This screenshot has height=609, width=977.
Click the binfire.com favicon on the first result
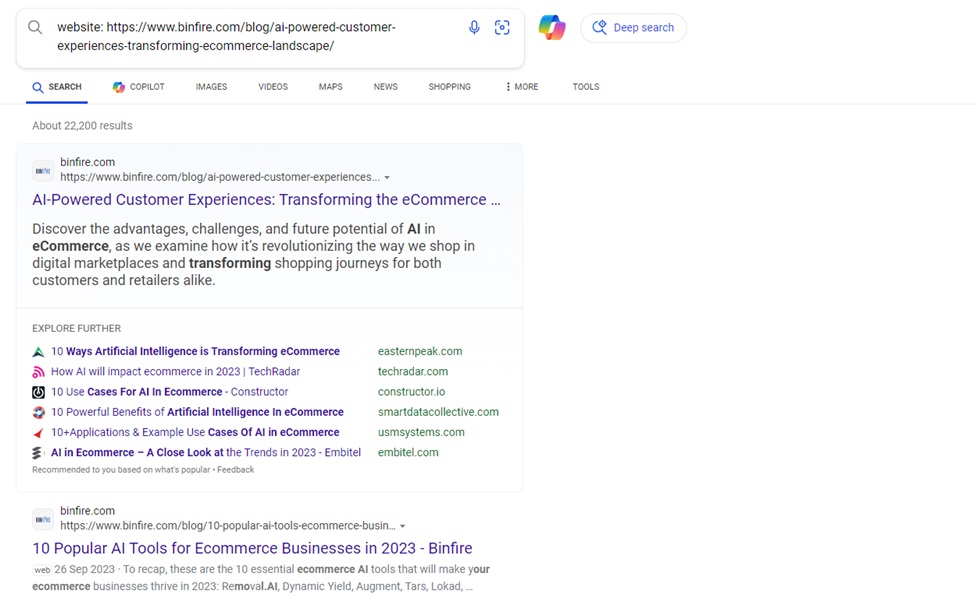[42, 169]
